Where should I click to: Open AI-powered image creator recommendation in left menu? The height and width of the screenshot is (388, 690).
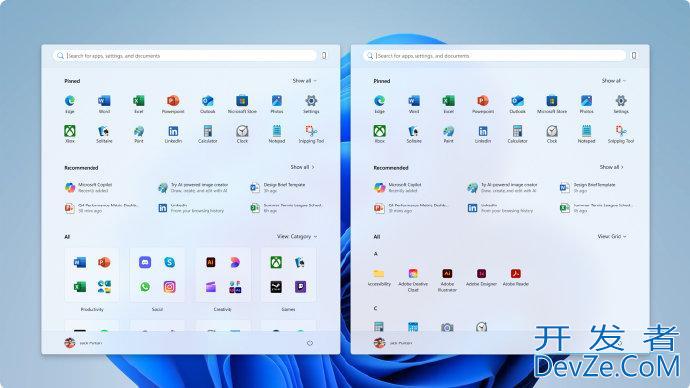(194, 188)
